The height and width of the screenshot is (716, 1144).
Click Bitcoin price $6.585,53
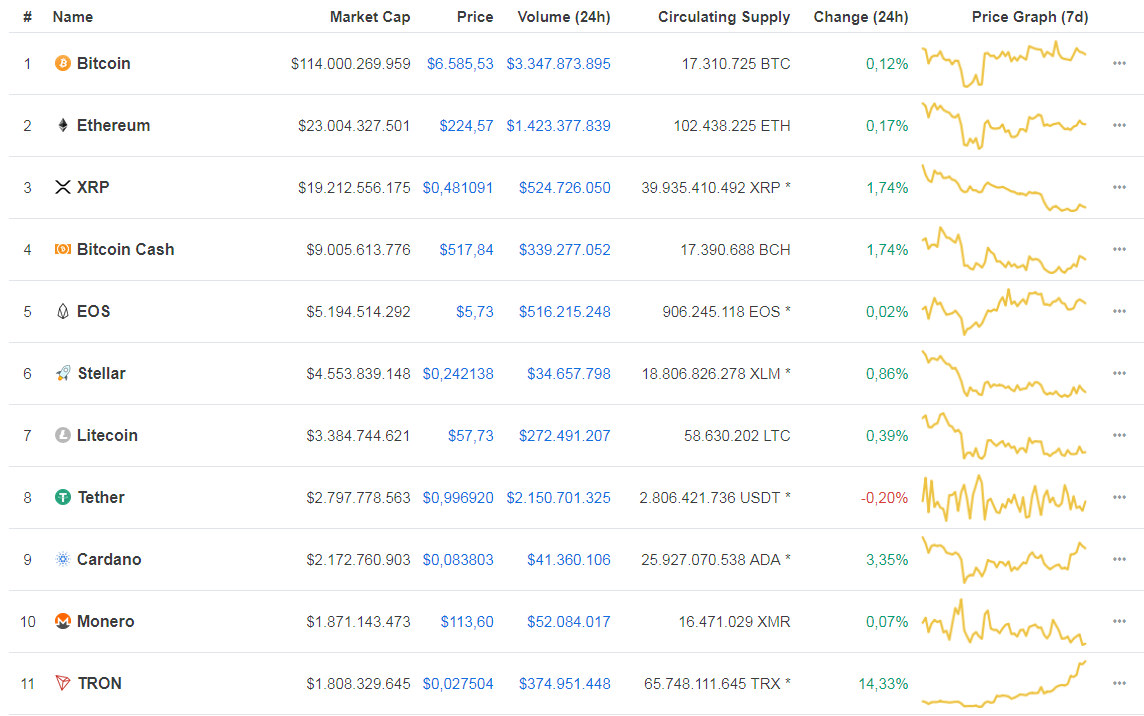pyautogui.click(x=460, y=64)
